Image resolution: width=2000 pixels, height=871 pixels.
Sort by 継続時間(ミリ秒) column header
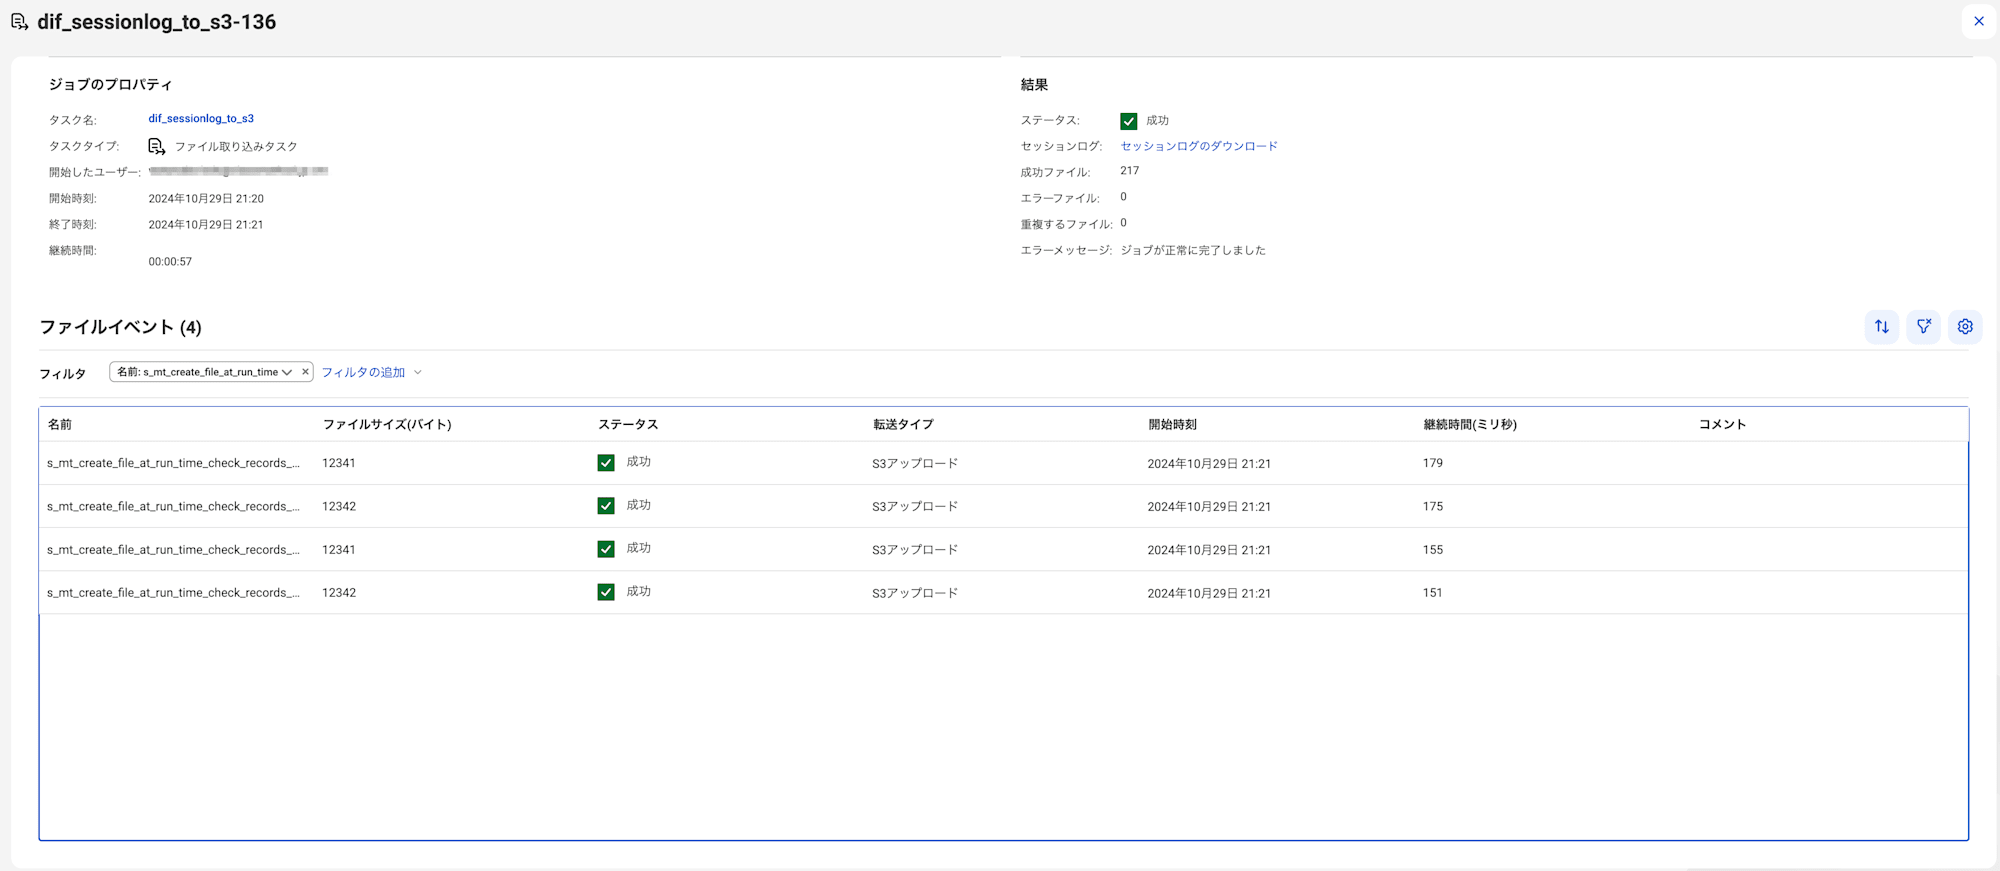(x=1470, y=424)
